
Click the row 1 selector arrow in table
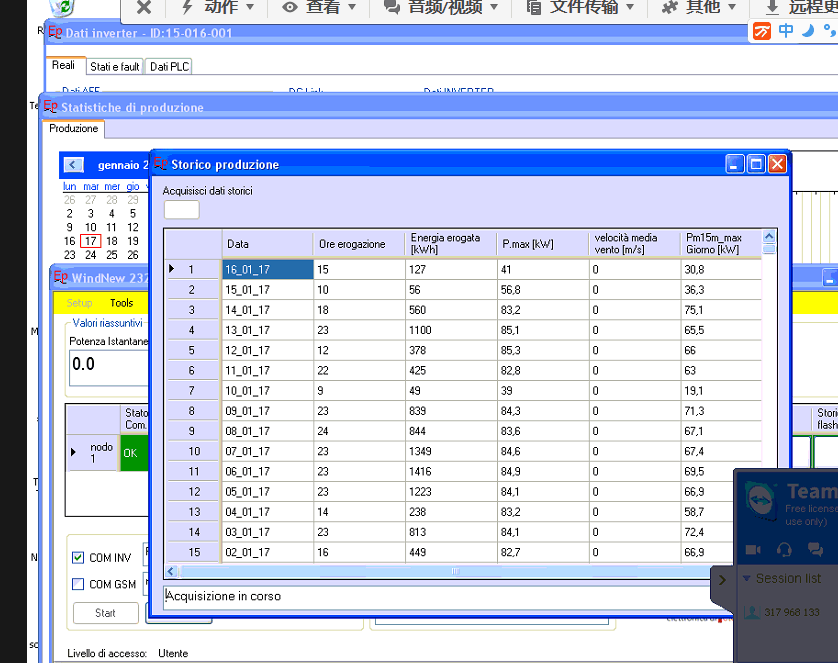point(172,269)
